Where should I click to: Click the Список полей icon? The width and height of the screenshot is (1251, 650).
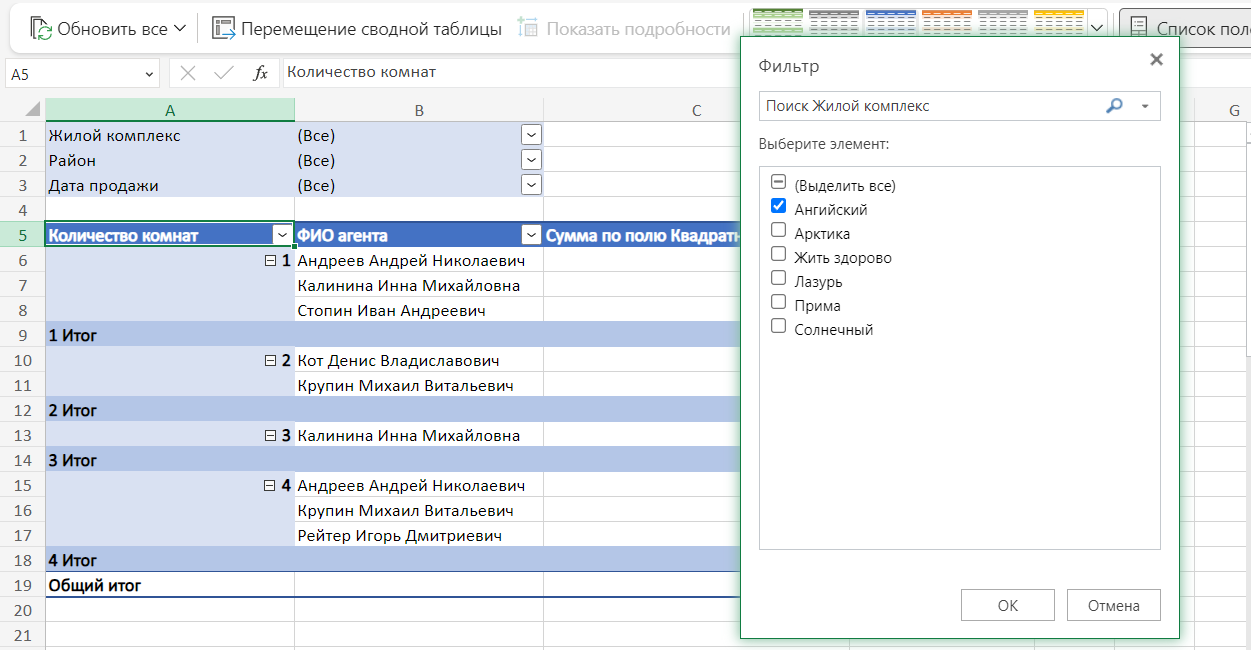(x=1138, y=29)
